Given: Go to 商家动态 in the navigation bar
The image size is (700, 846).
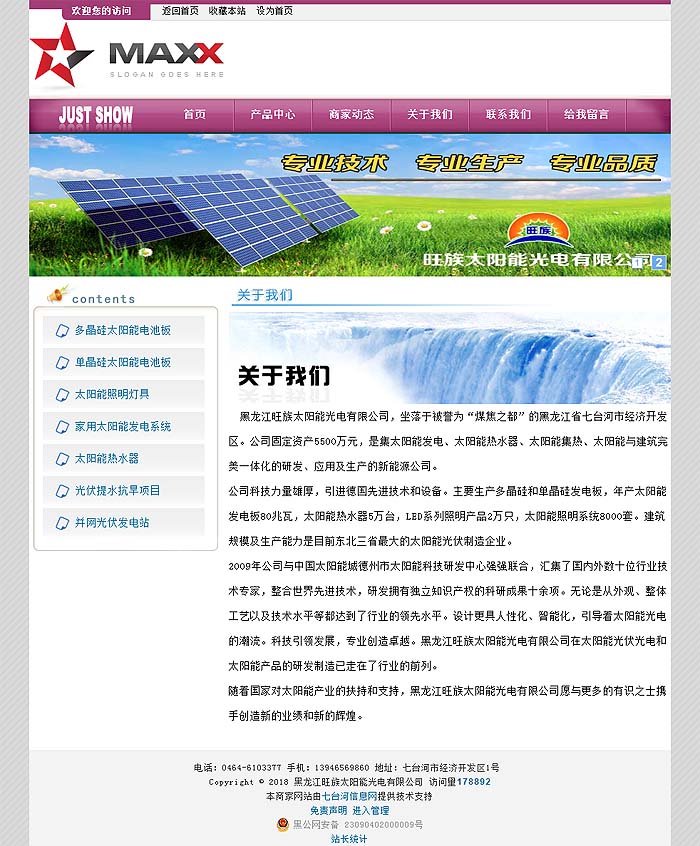Looking at the screenshot, I should coord(351,114).
